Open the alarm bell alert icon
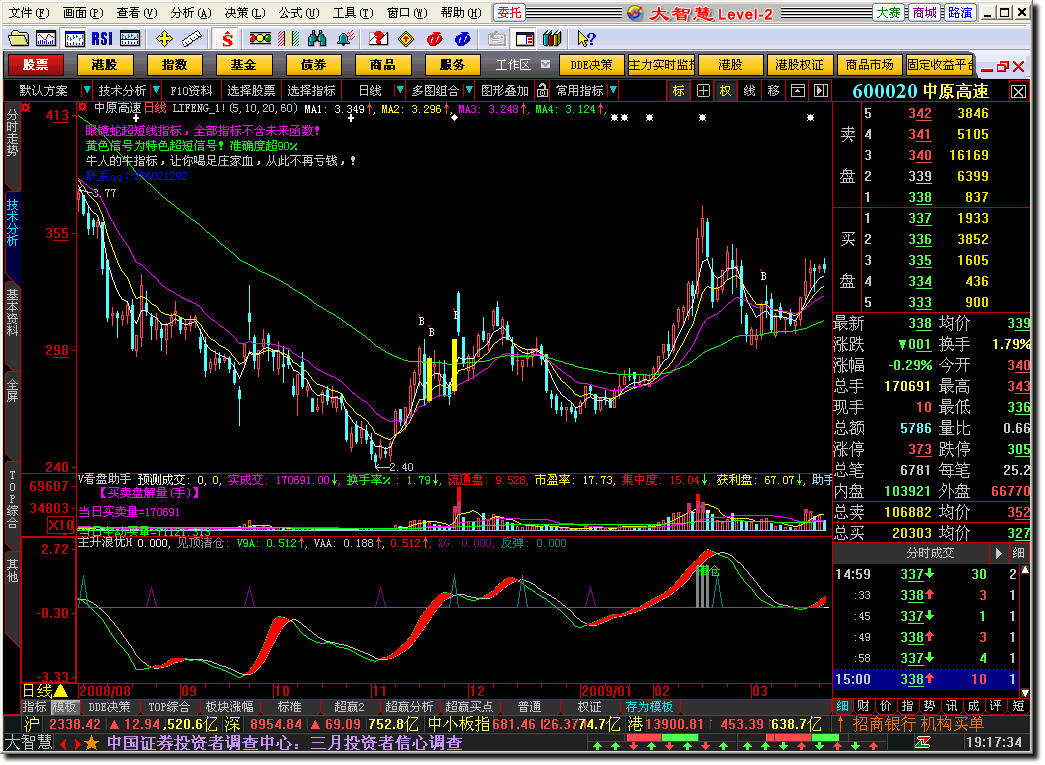The width and height of the screenshot is (1045, 765). click(345, 39)
